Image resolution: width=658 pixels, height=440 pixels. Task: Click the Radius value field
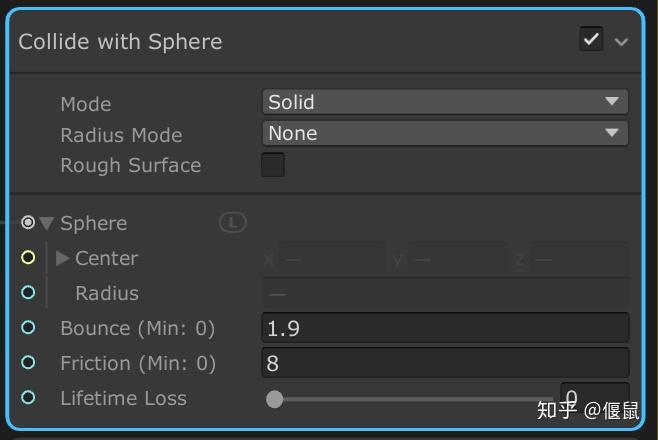click(x=445, y=293)
